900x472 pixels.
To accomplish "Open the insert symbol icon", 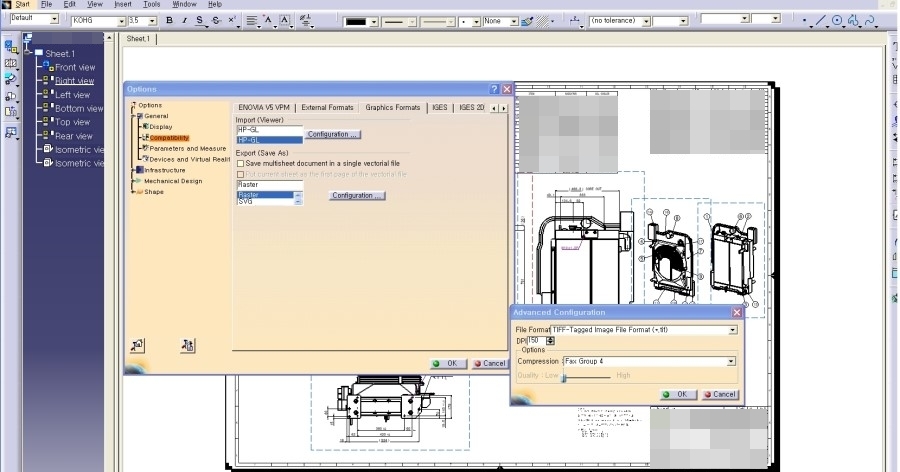I will (x=305, y=21).
